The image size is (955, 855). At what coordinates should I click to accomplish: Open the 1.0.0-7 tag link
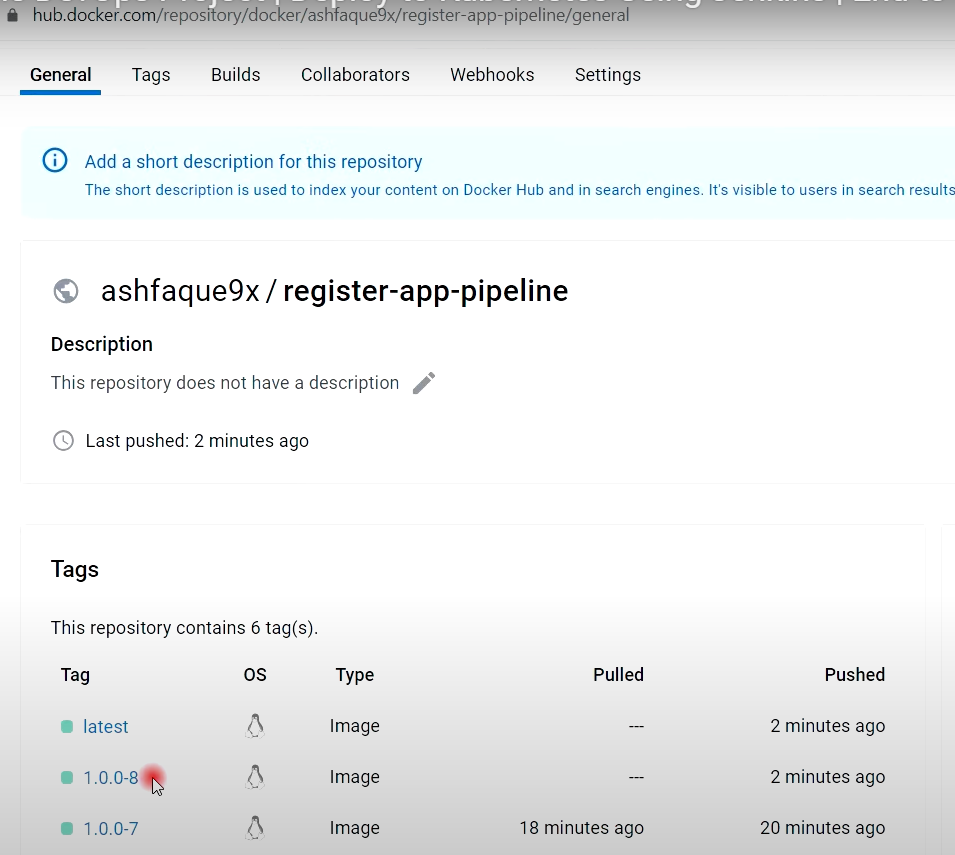(x=111, y=829)
